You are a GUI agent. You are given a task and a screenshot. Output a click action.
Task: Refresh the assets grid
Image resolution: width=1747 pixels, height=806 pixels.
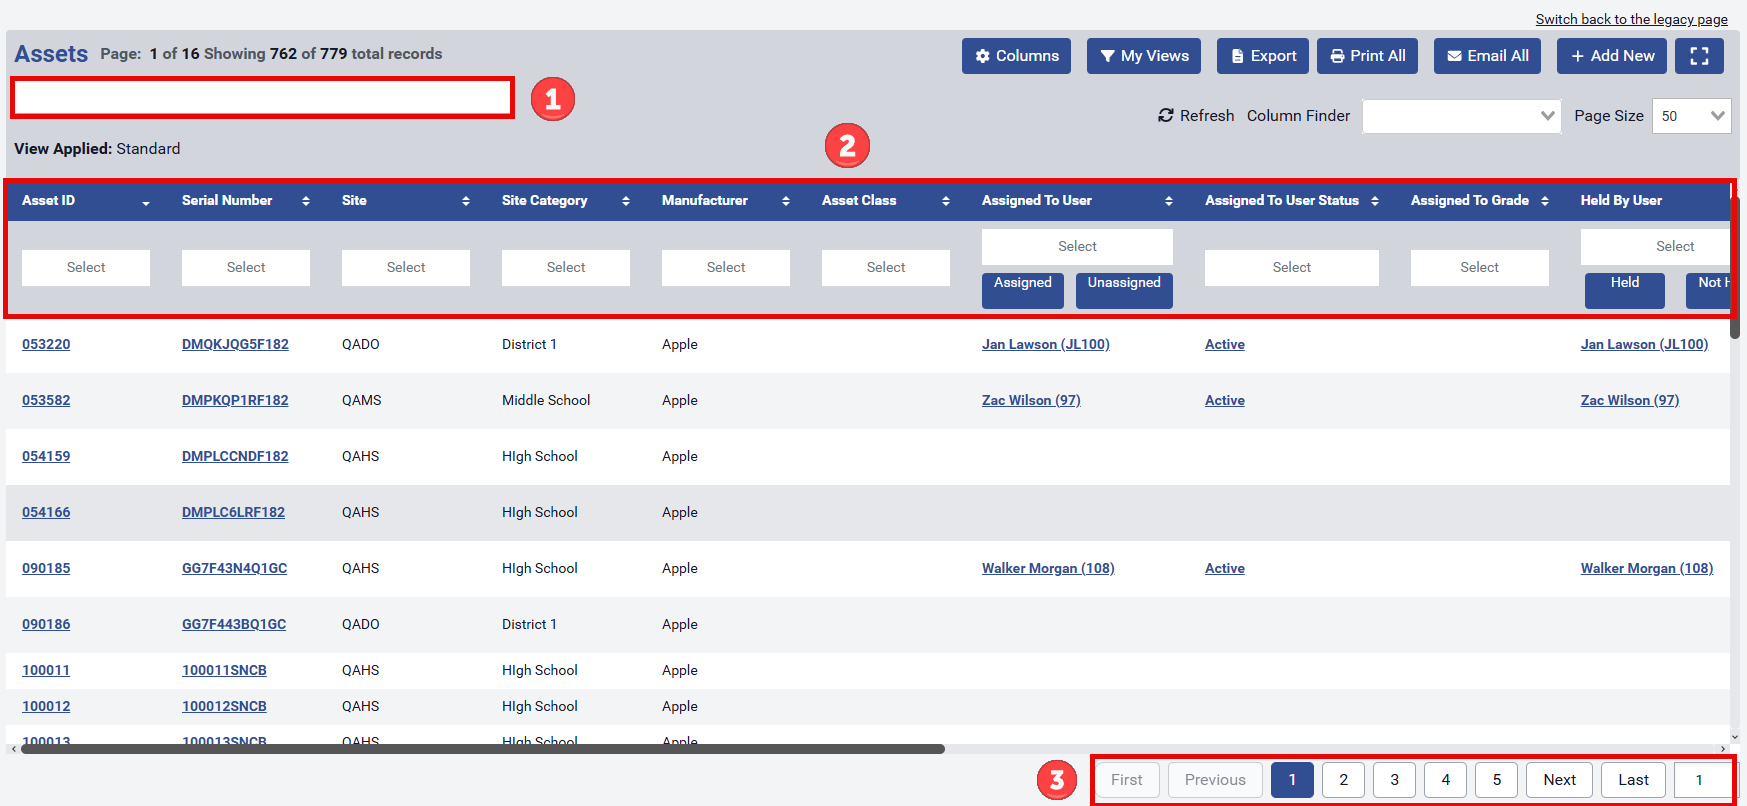tap(1196, 116)
